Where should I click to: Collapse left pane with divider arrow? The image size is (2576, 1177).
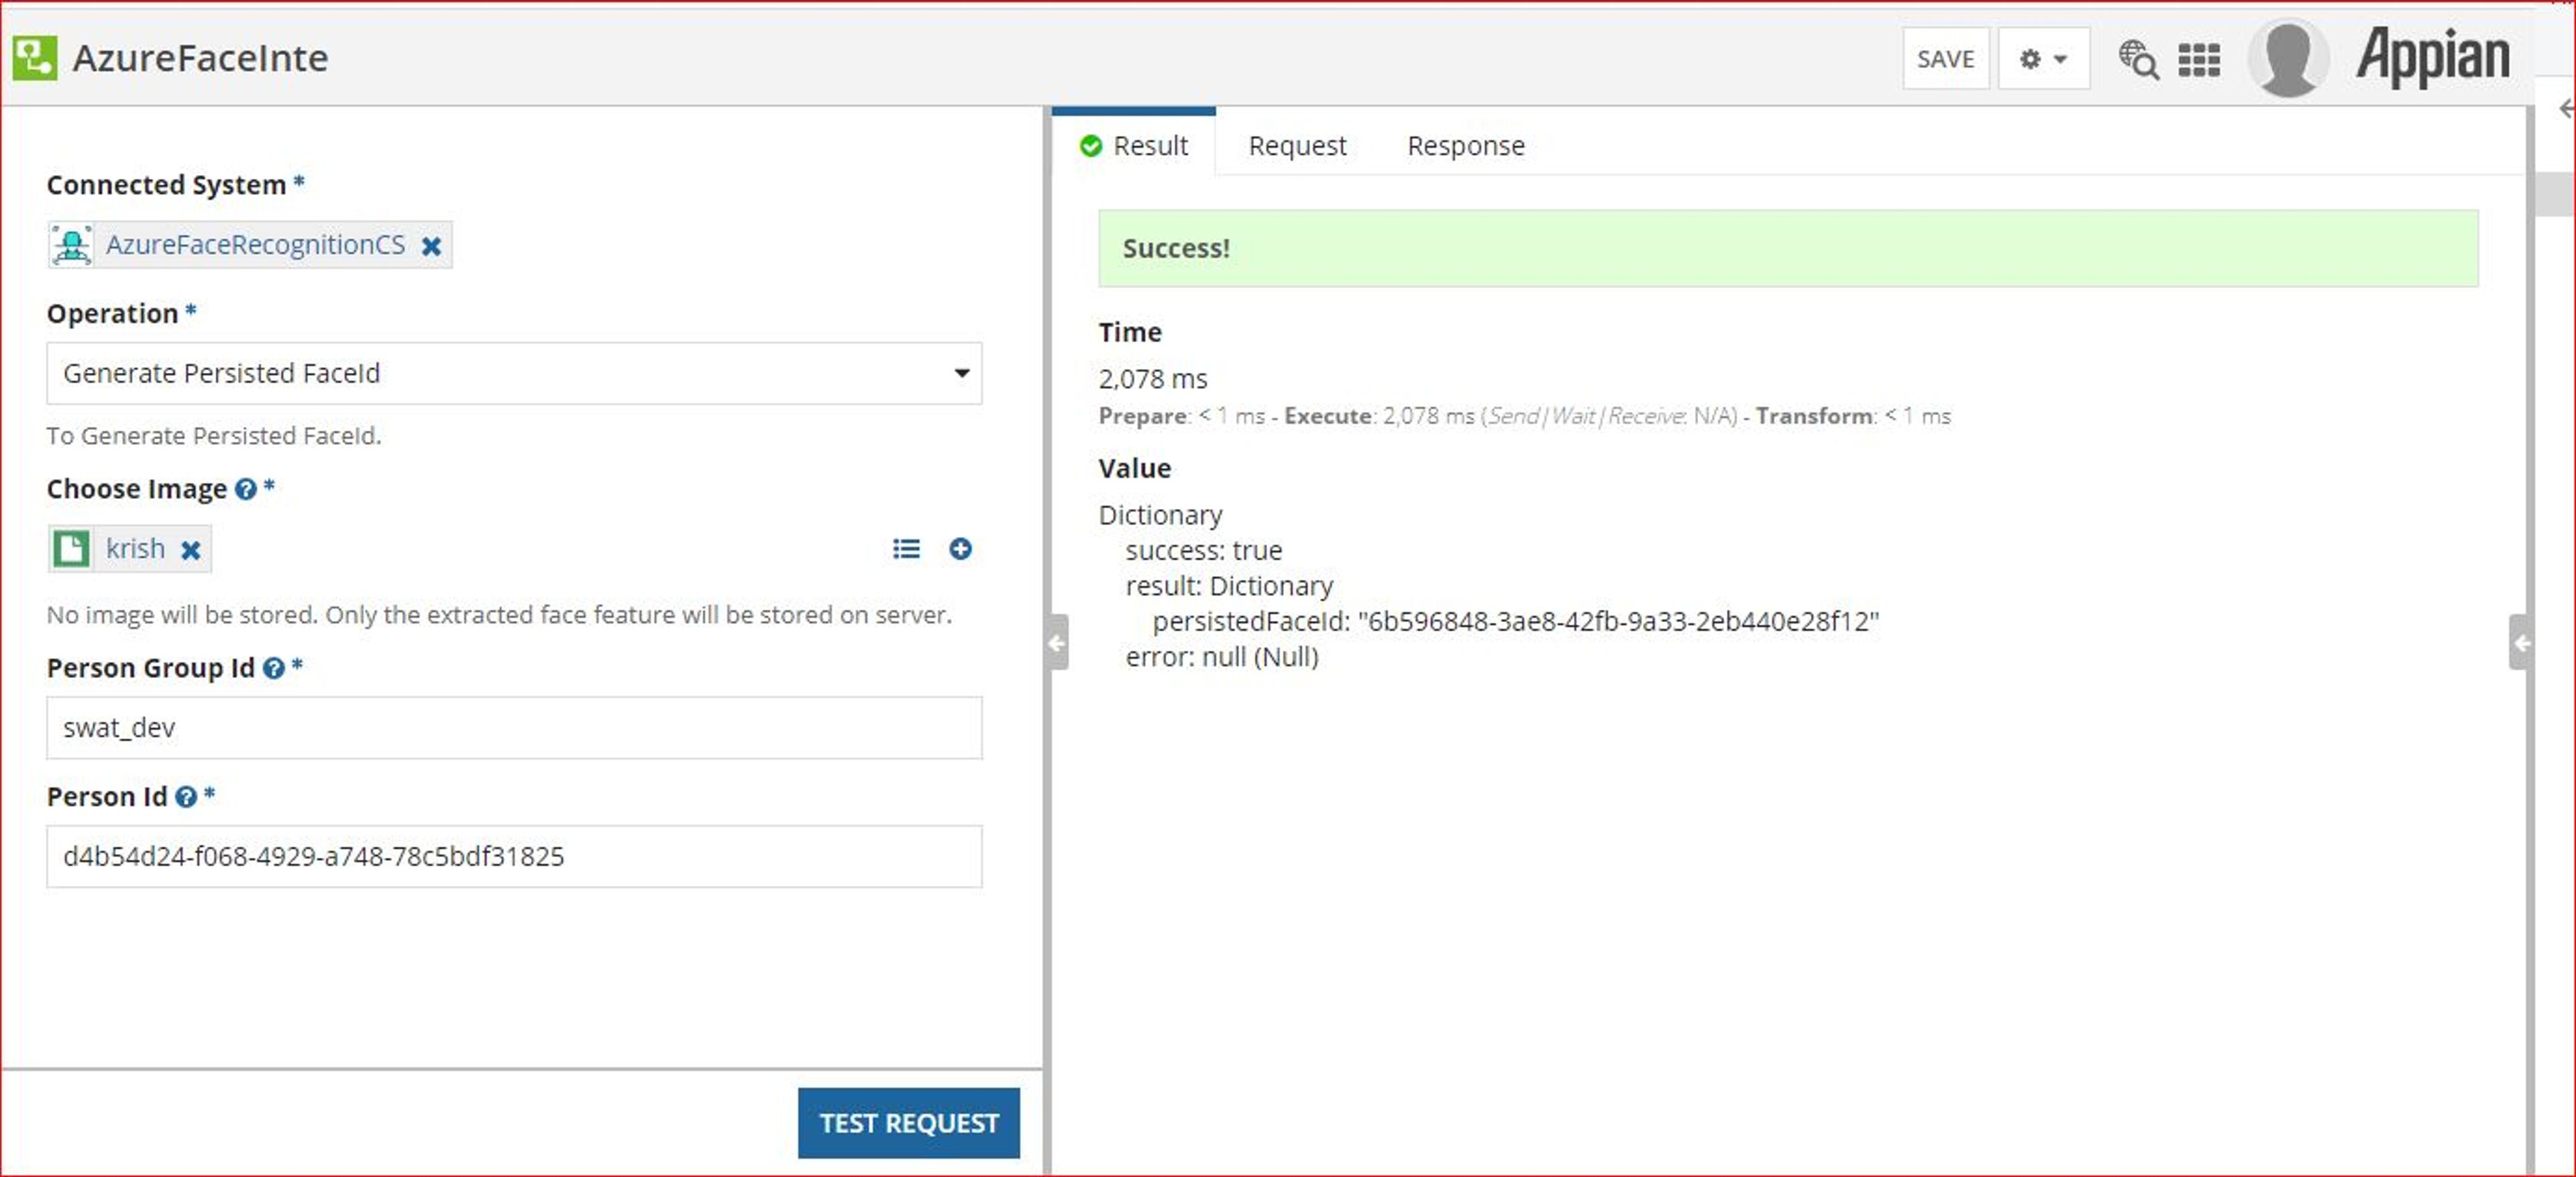(1056, 643)
